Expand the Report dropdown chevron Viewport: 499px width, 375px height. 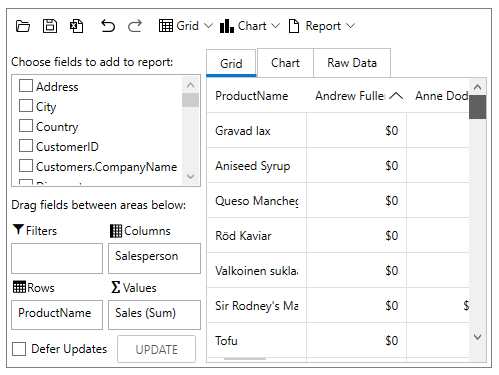[350, 26]
